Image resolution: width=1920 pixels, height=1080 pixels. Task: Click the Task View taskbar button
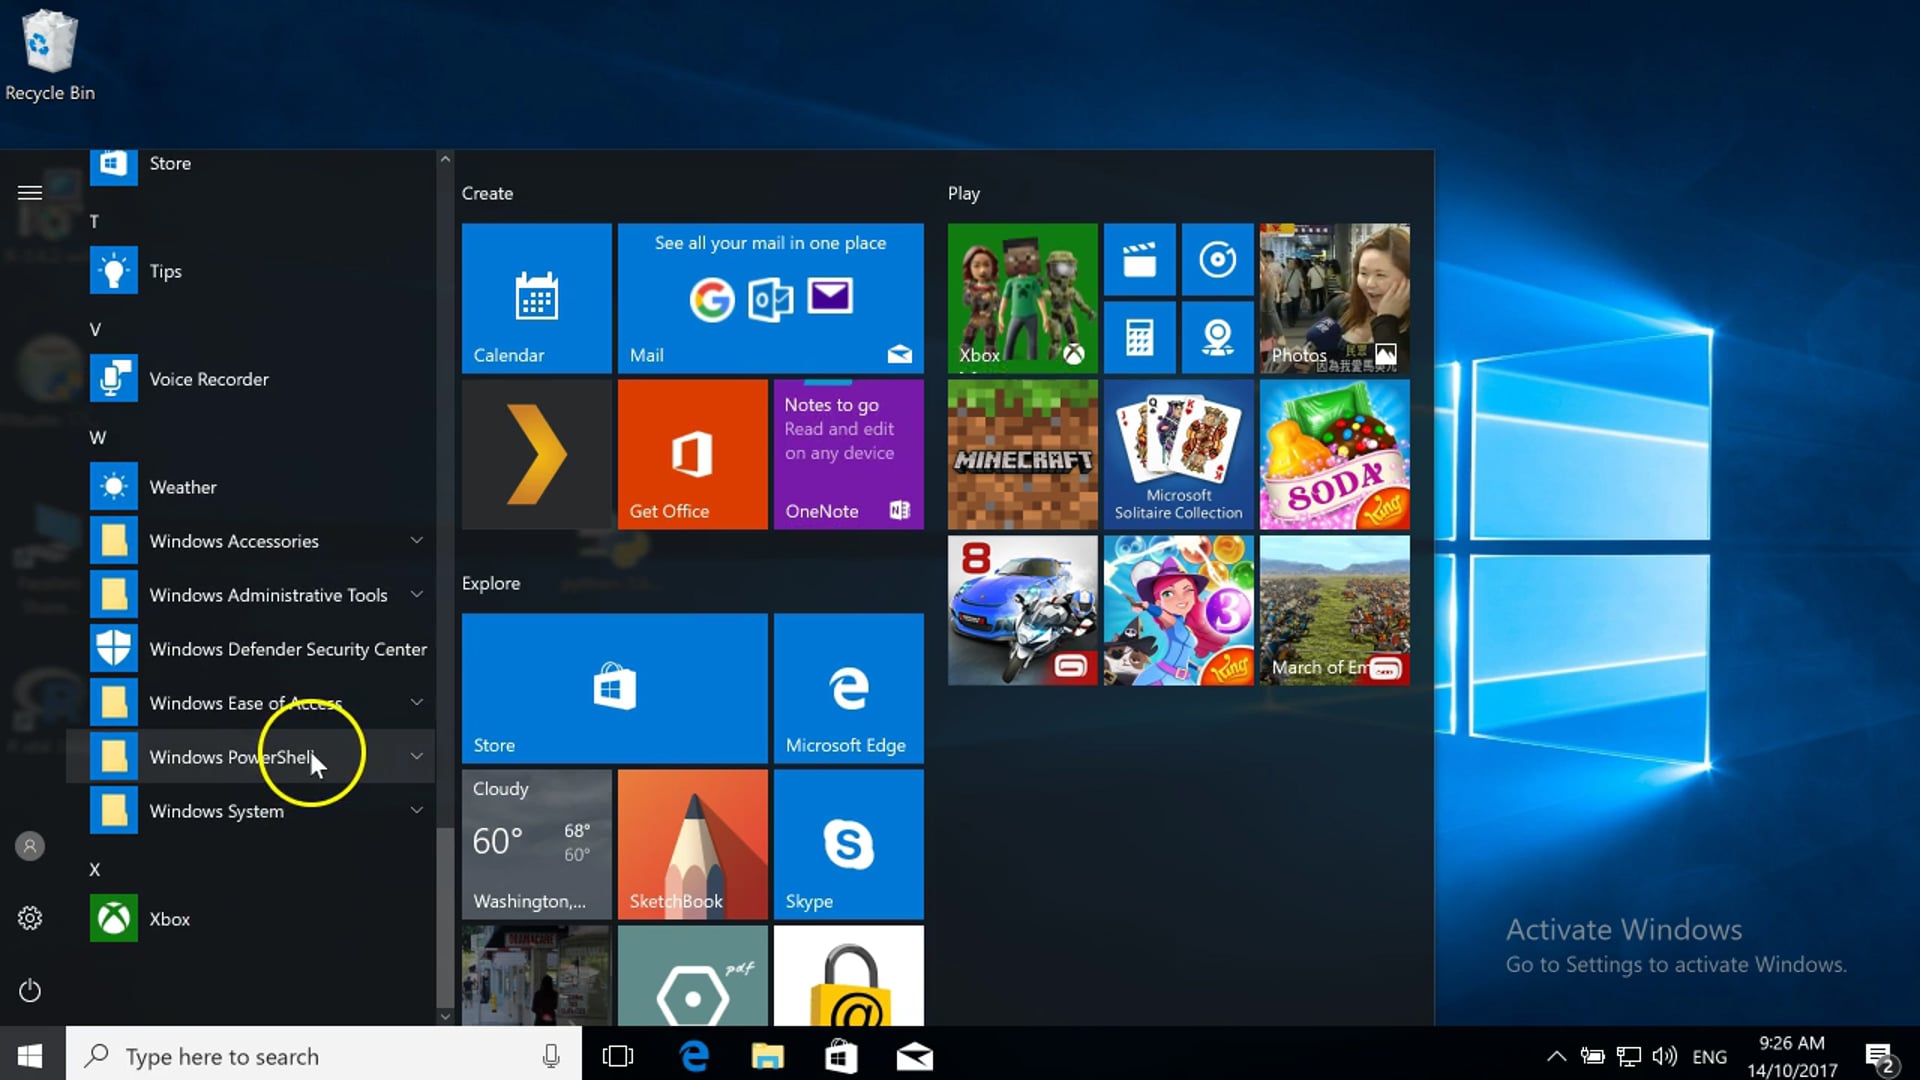click(x=618, y=1056)
